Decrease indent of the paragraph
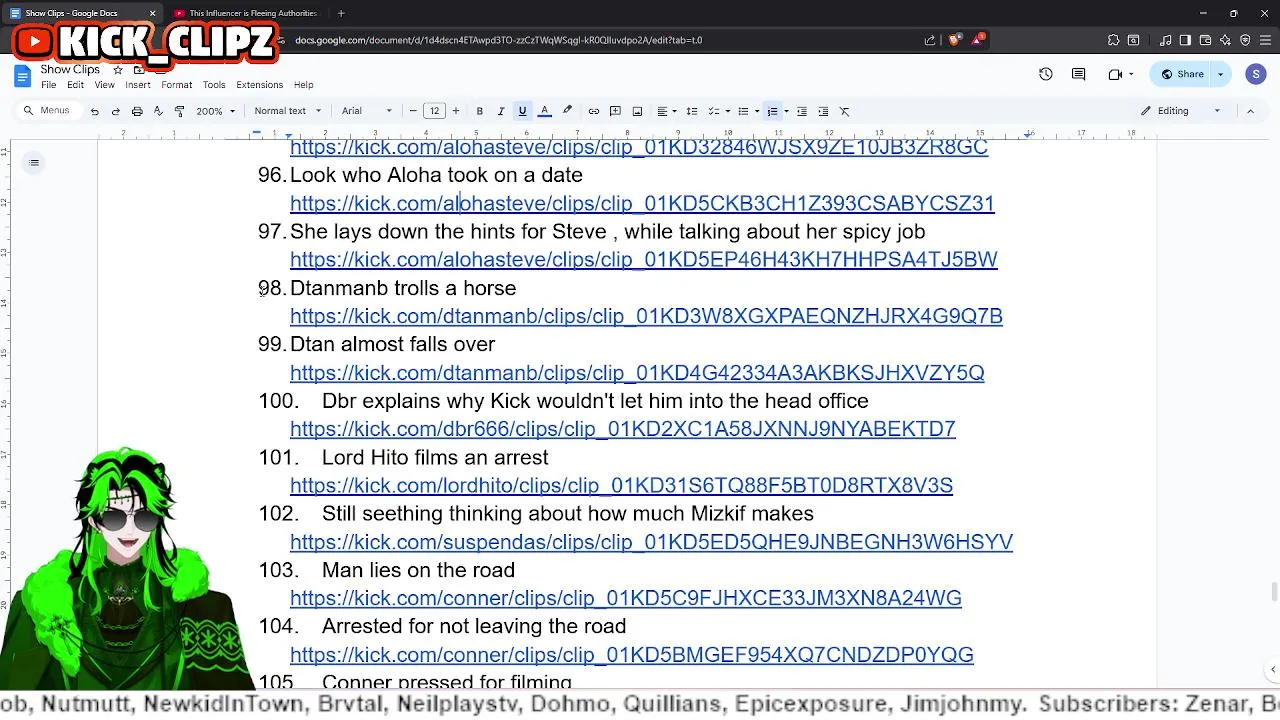This screenshot has width=1280, height=720. point(802,111)
